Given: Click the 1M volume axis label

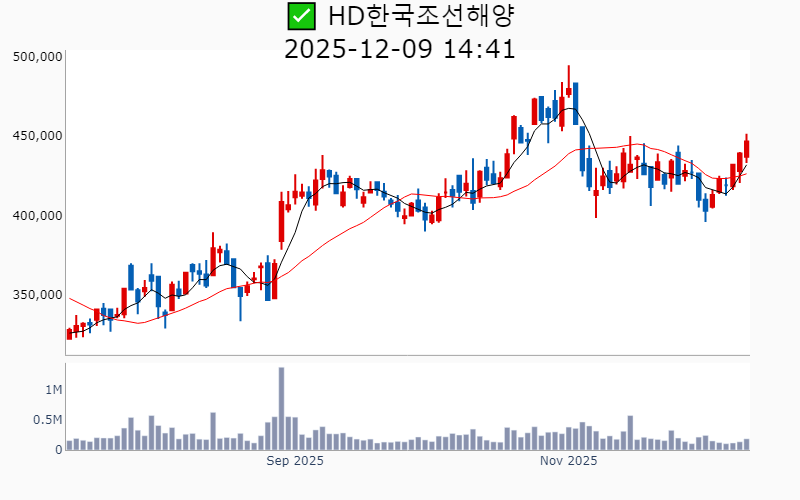Looking at the screenshot, I should point(53,389).
